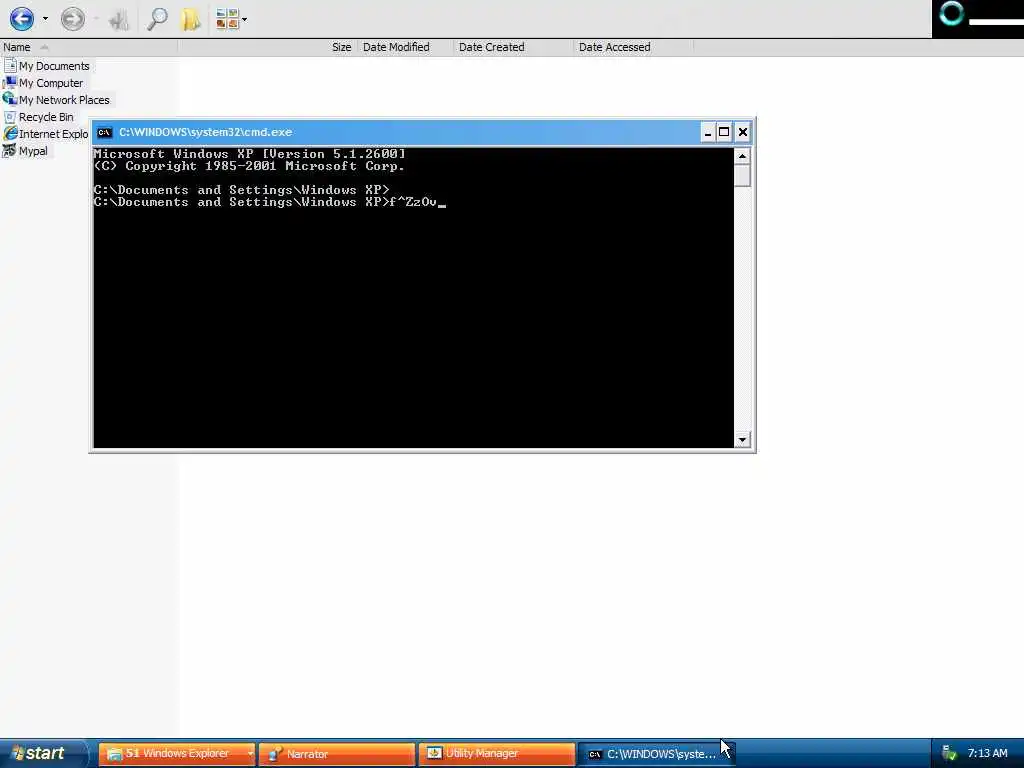Select the Mypal shortcut icon
The width and height of the screenshot is (1024, 768).
point(10,150)
